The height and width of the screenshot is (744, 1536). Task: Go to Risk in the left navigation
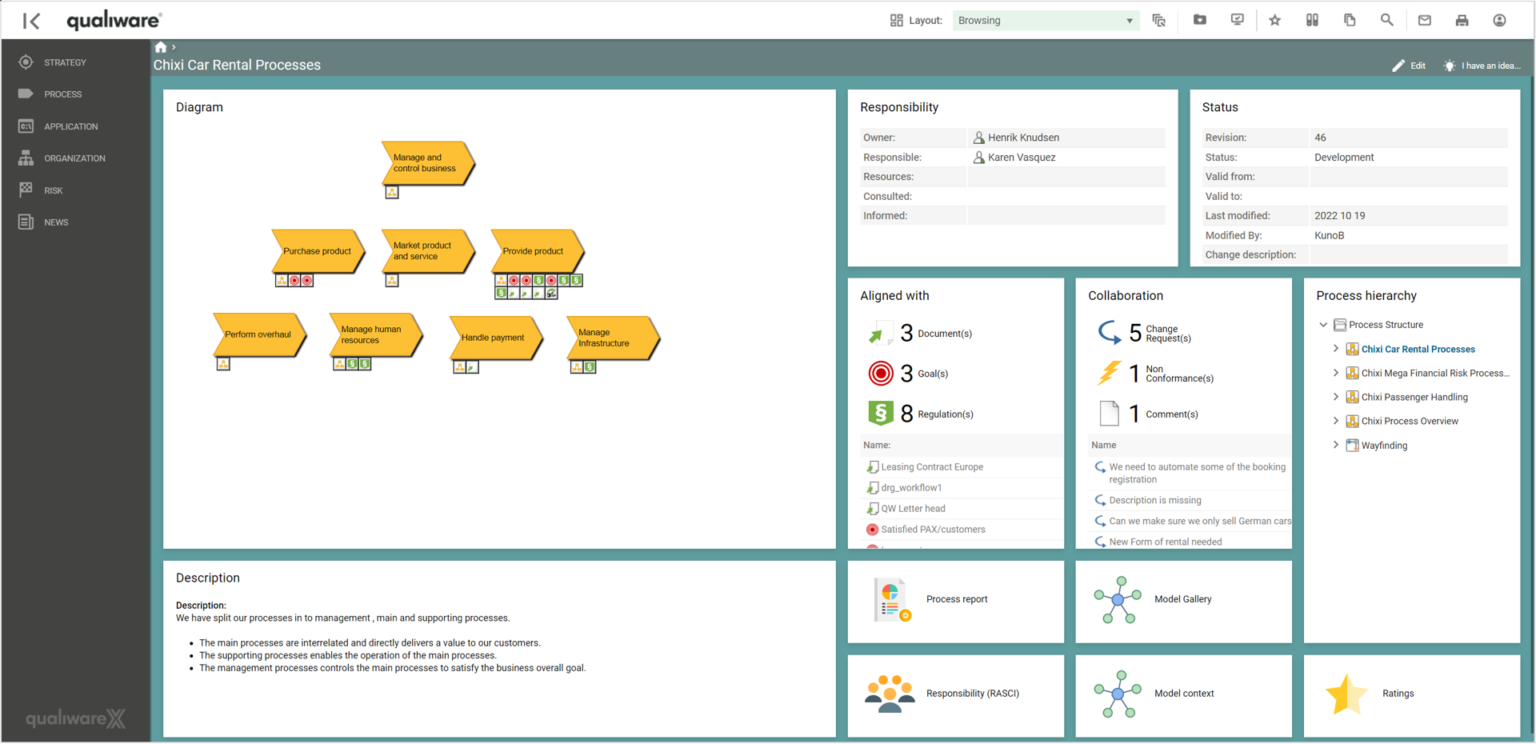click(x=53, y=190)
